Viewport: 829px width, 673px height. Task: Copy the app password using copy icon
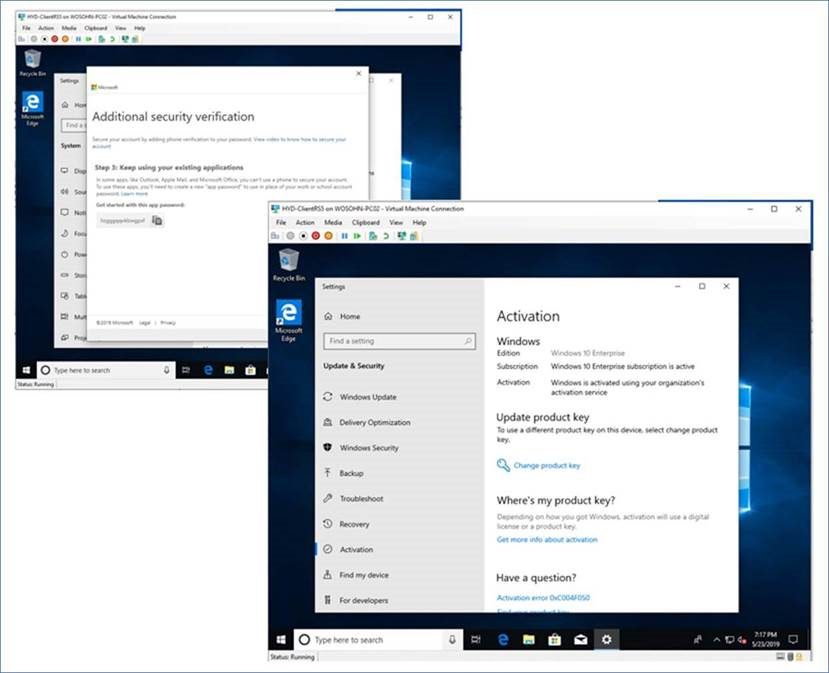click(157, 220)
